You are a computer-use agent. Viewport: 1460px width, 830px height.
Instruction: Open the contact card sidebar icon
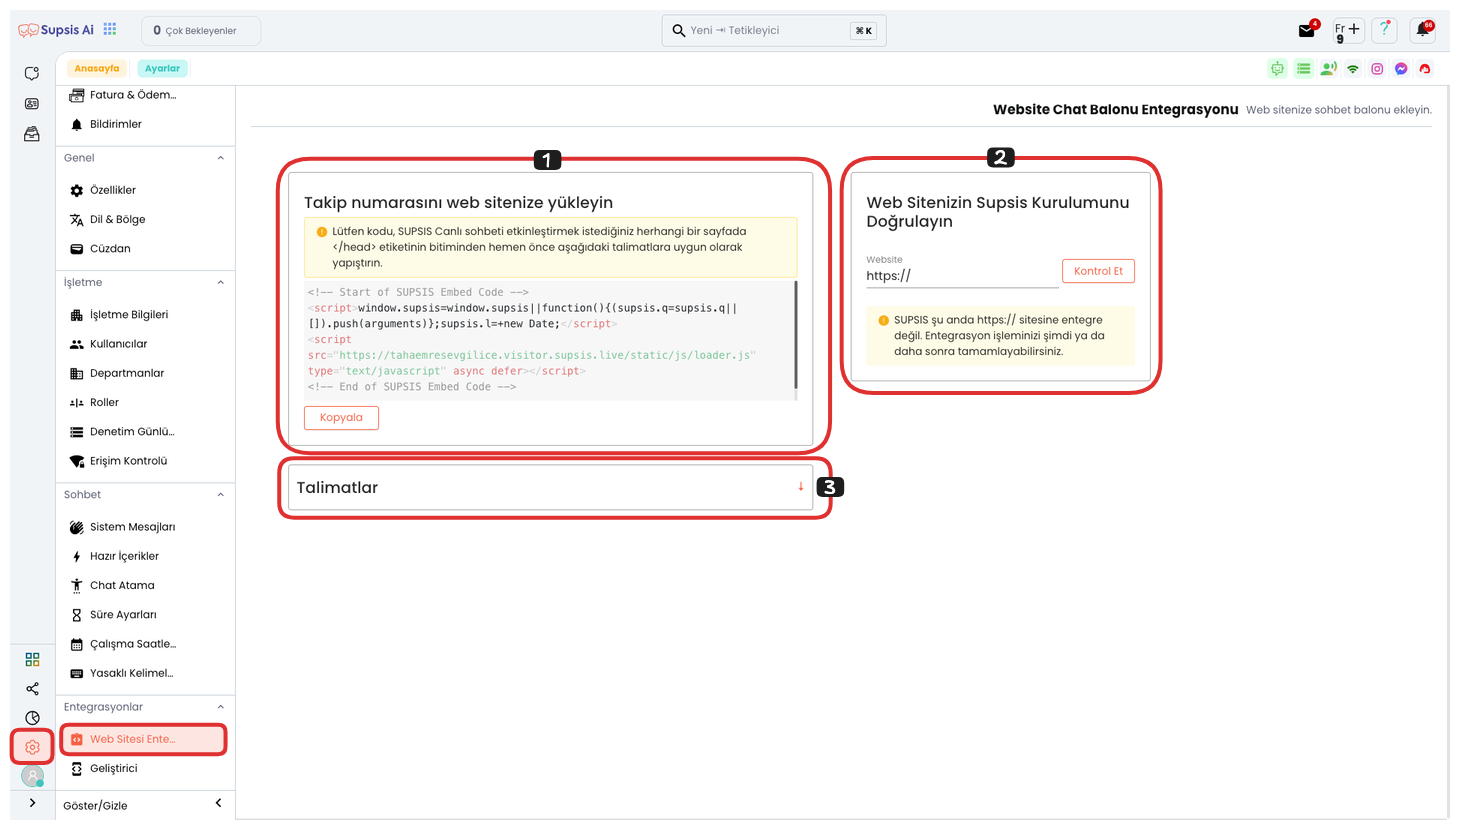tap(32, 104)
